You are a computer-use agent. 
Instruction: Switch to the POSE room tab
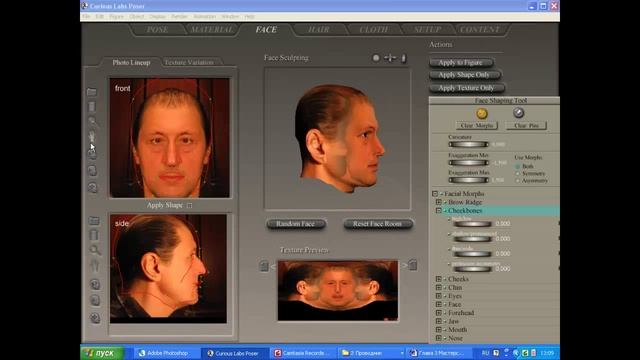click(x=157, y=30)
